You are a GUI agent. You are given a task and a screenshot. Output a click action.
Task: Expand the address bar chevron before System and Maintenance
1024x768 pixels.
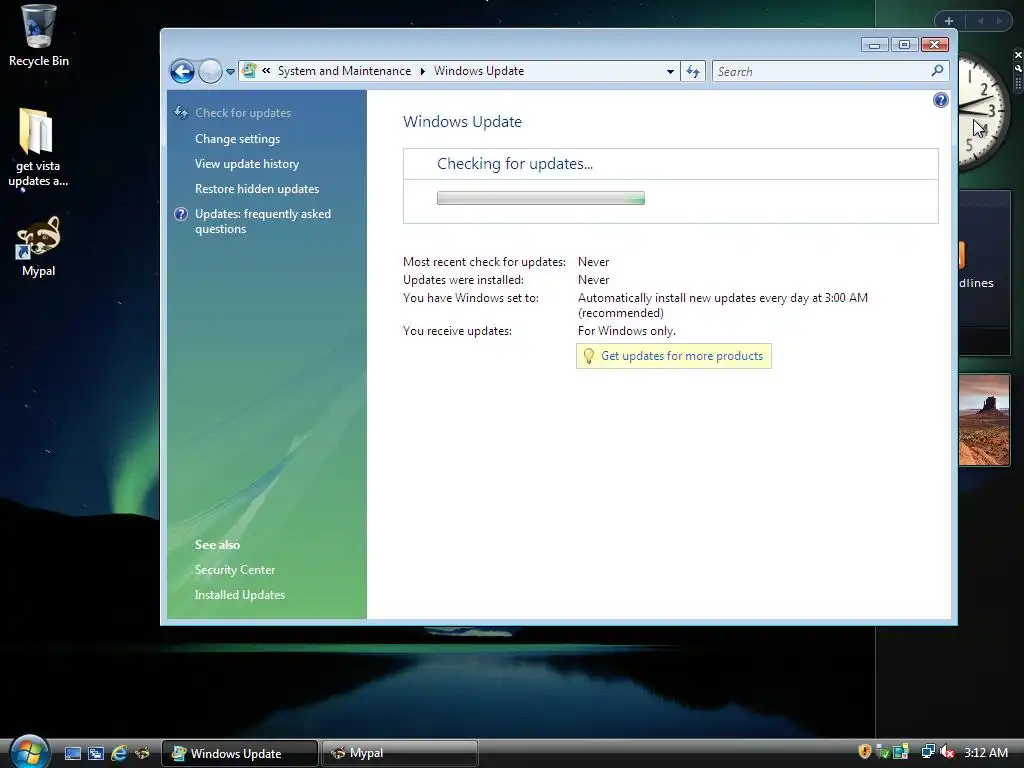[x=266, y=71]
